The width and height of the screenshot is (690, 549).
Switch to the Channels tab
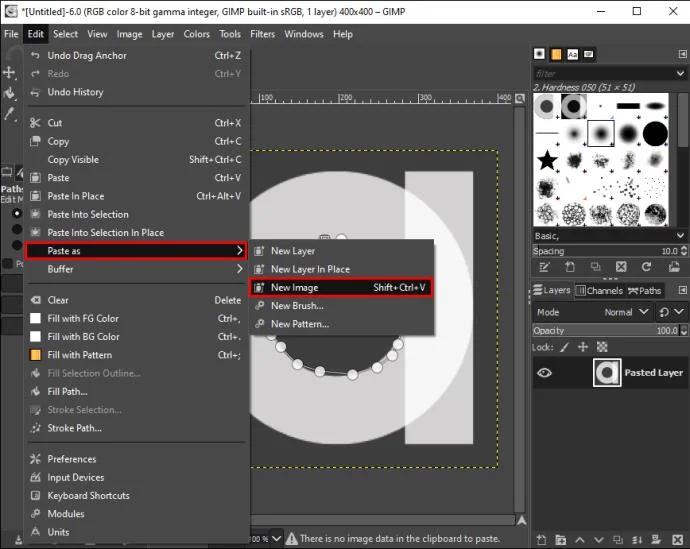599,290
